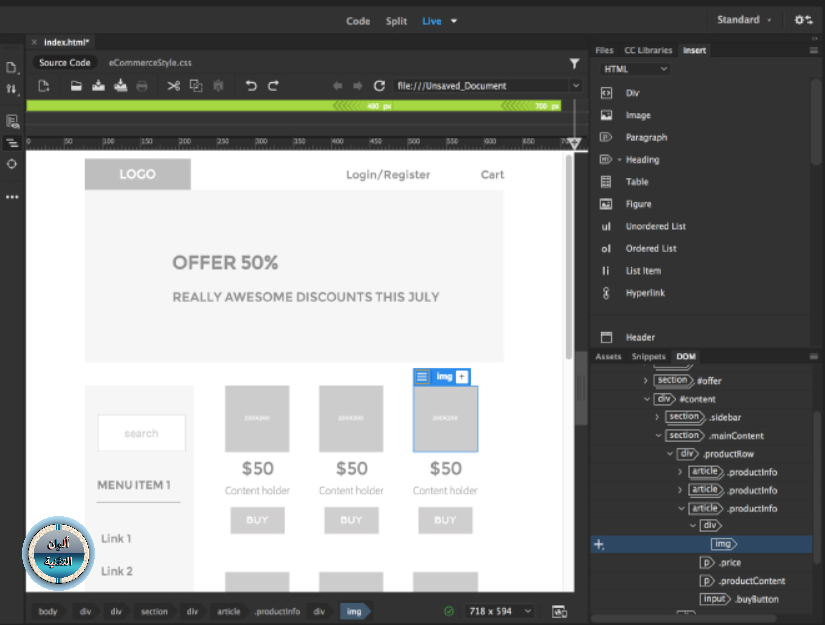Click the save toolbar icon
The width and height of the screenshot is (825, 625).
coord(98,86)
